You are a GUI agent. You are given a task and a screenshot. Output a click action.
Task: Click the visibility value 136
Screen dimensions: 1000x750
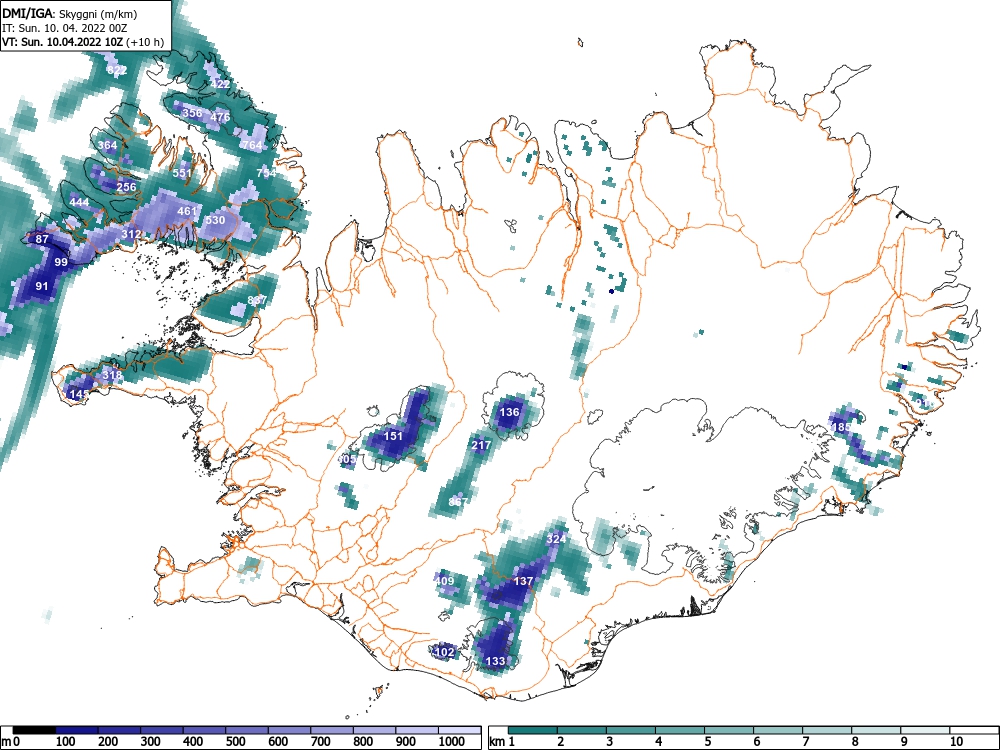click(509, 412)
